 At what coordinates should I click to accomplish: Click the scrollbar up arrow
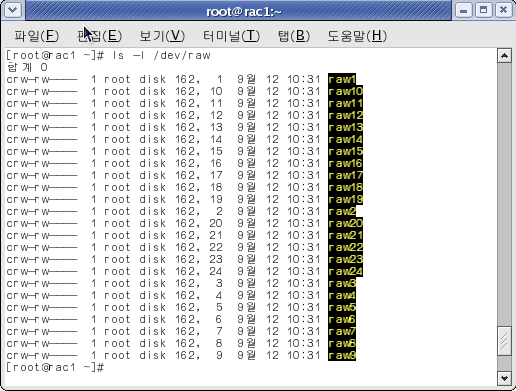click(504, 56)
